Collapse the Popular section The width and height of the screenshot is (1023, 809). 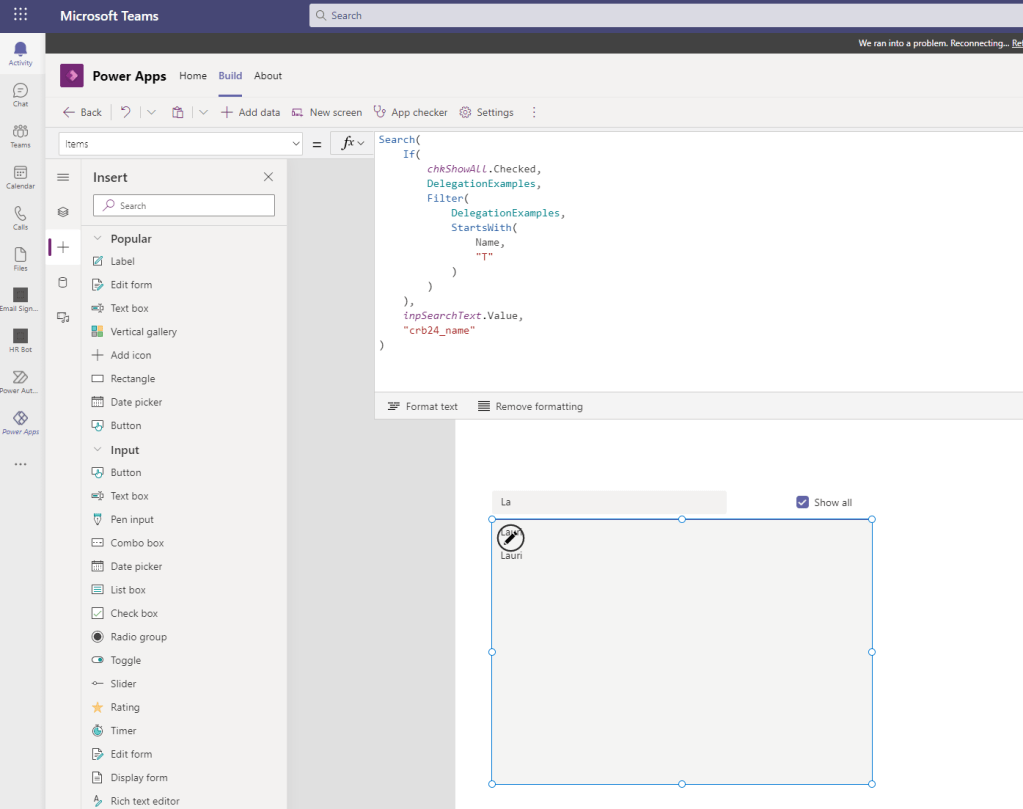coord(98,239)
